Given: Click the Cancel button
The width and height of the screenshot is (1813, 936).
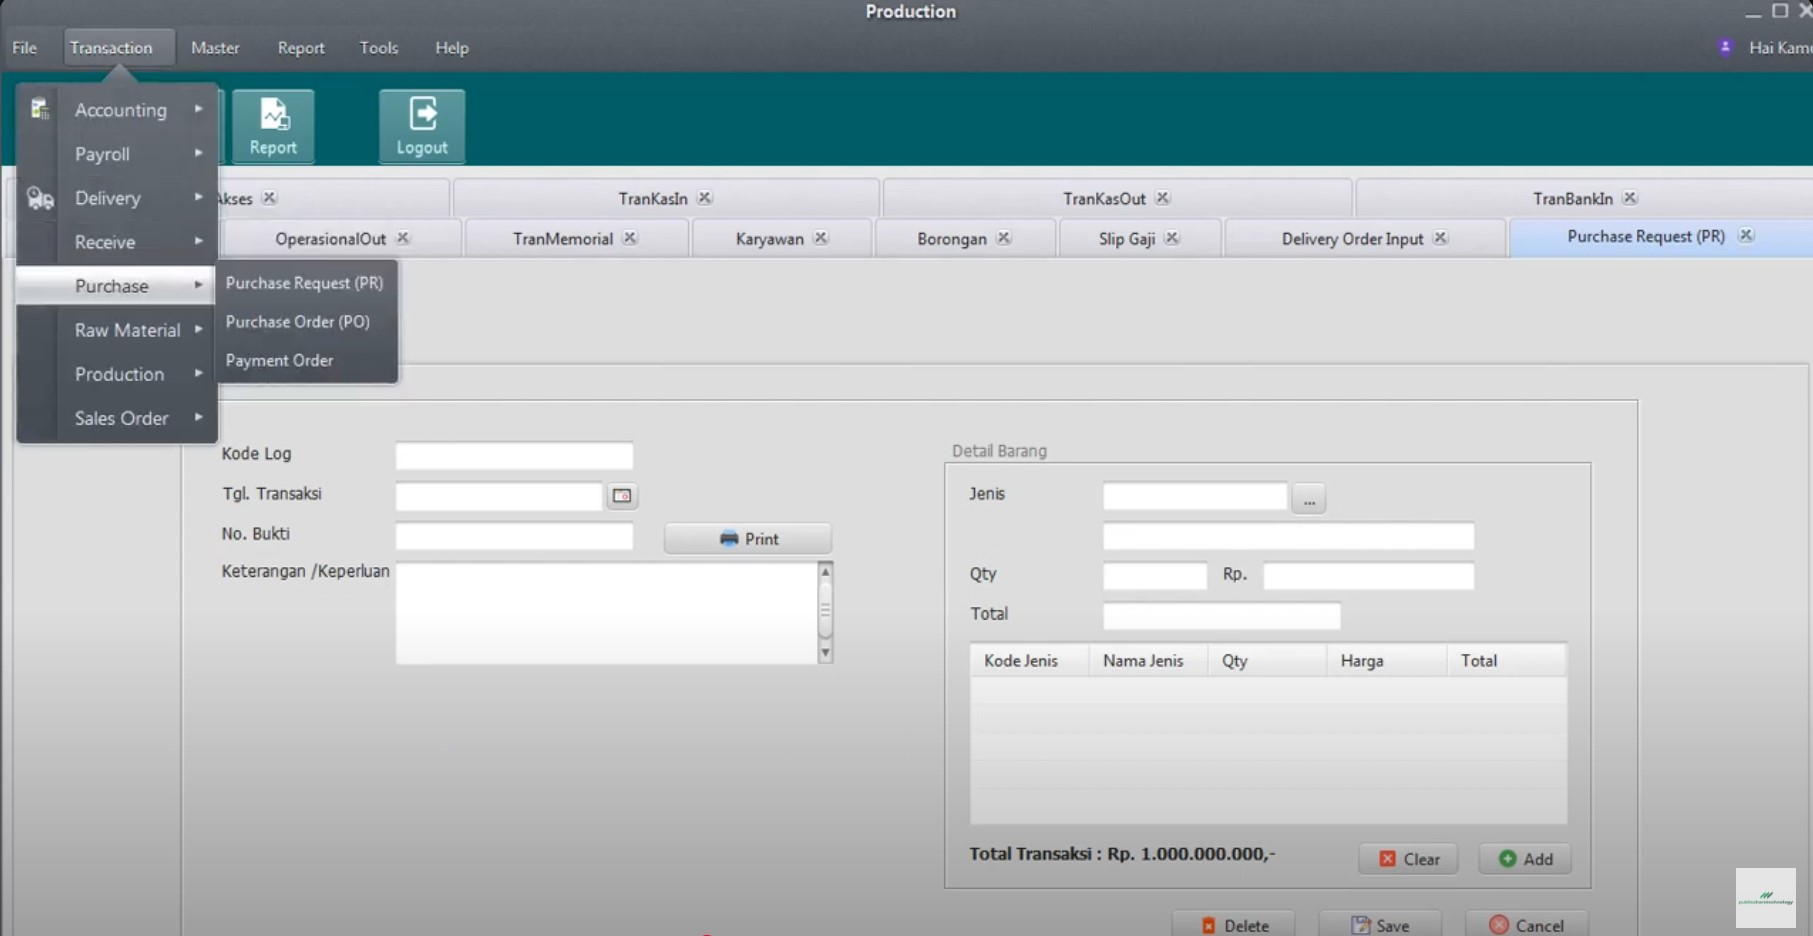Looking at the screenshot, I should [x=1526, y=925].
